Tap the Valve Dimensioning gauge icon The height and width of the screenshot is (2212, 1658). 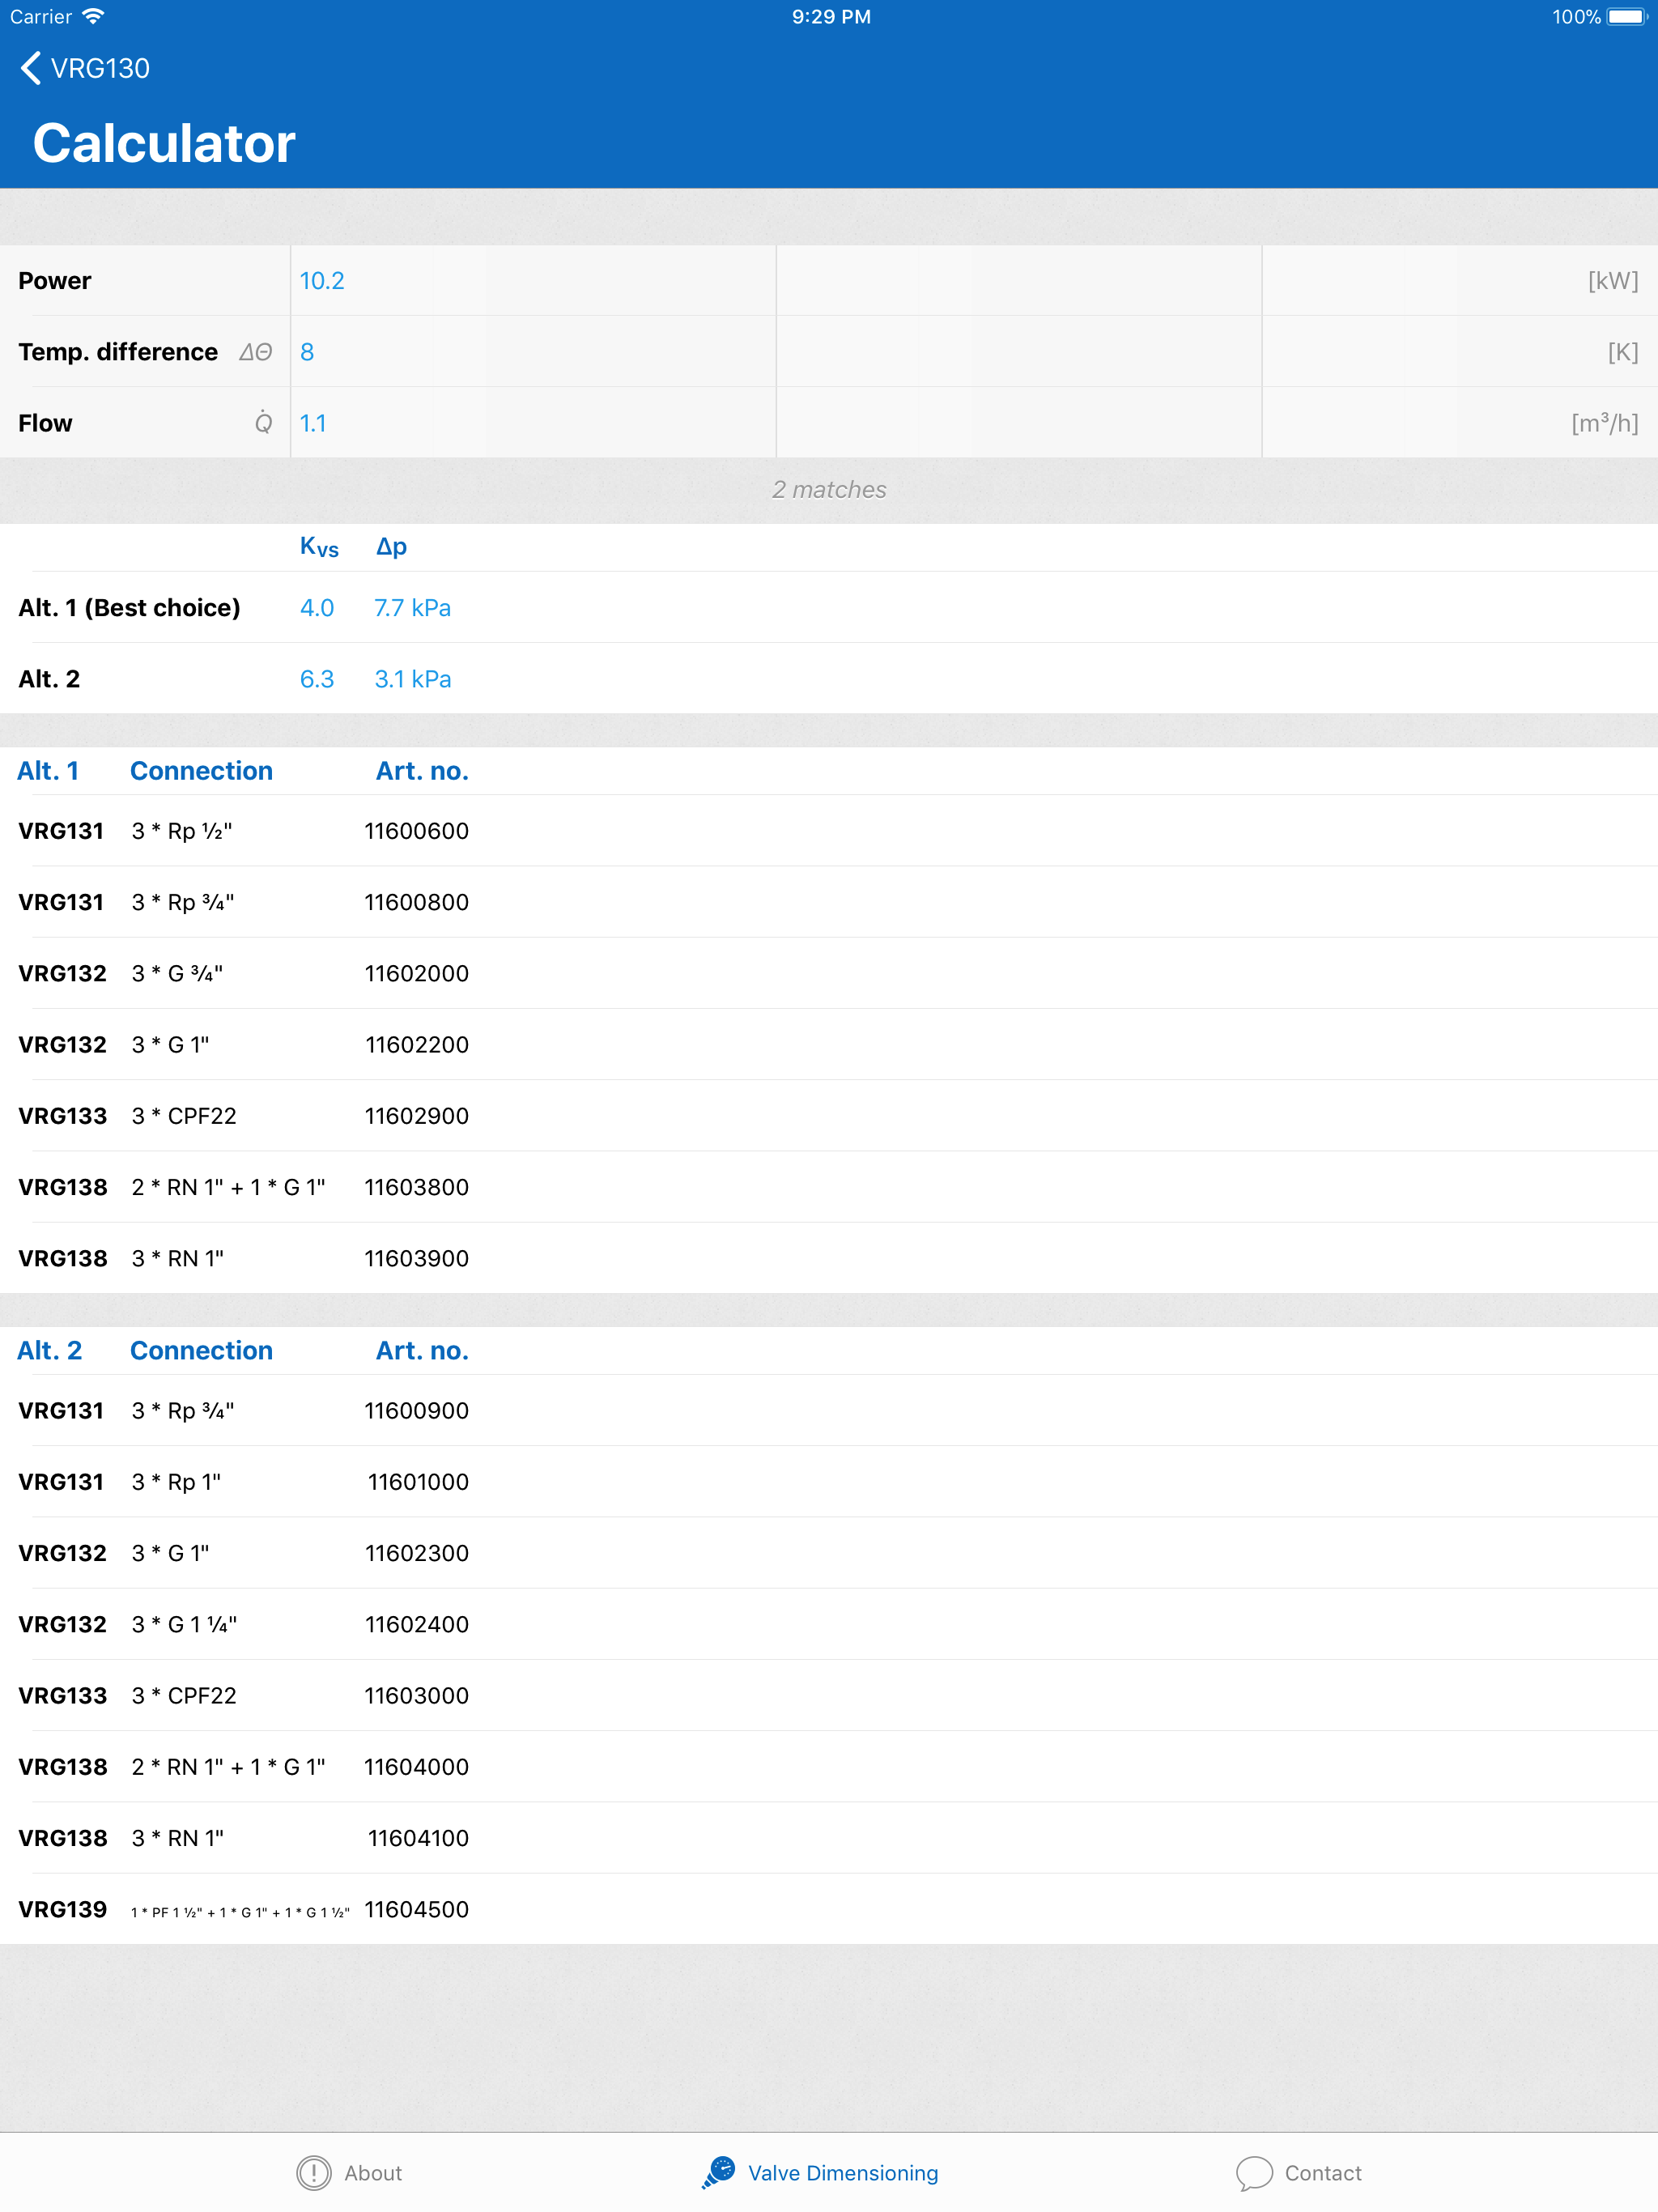[718, 2172]
